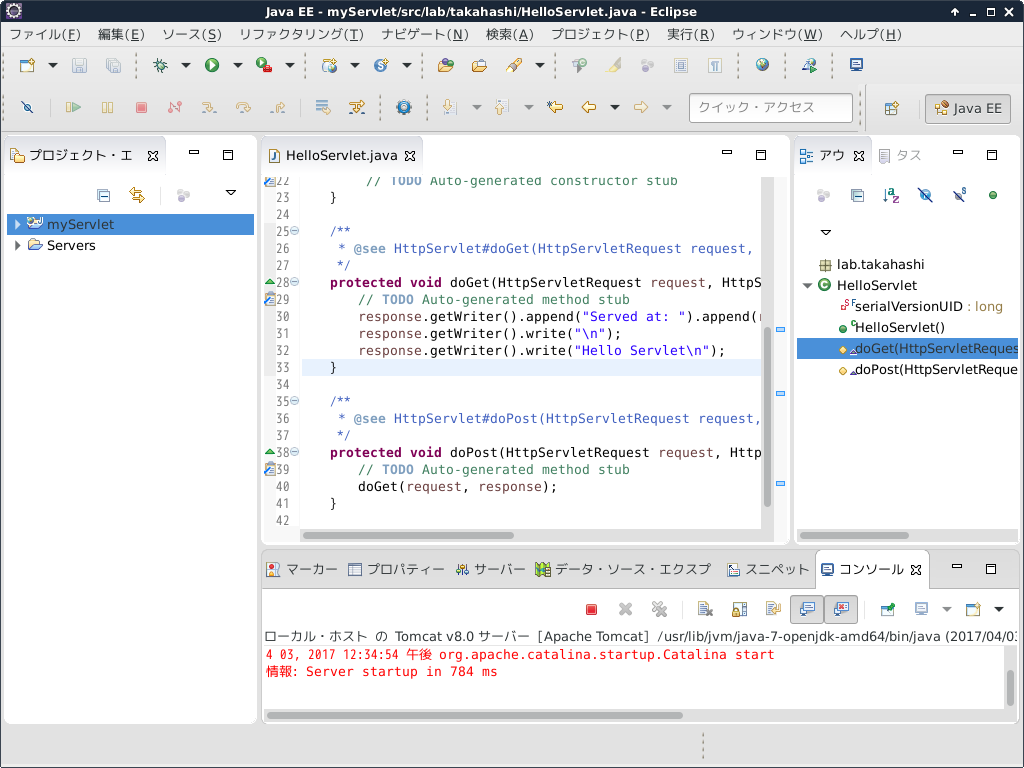Screen dimensions: 1024x768
Task: Toggle Hide Fields in Outline view
Action: point(925,195)
